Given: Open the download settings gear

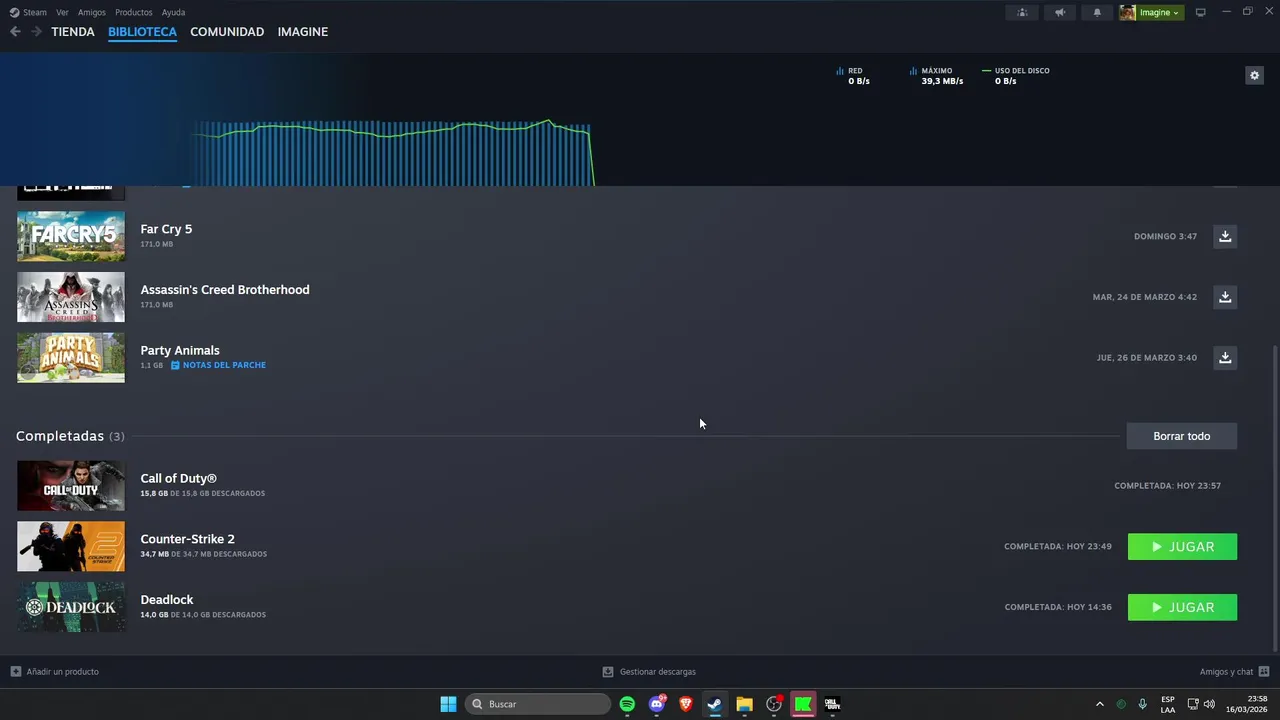Looking at the screenshot, I should (1254, 75).
